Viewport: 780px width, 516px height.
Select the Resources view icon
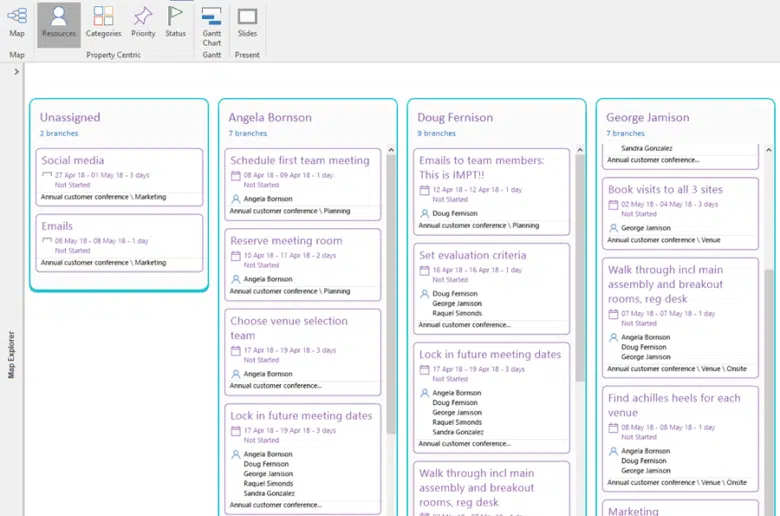pyautogui.click(x=59, y=22)
